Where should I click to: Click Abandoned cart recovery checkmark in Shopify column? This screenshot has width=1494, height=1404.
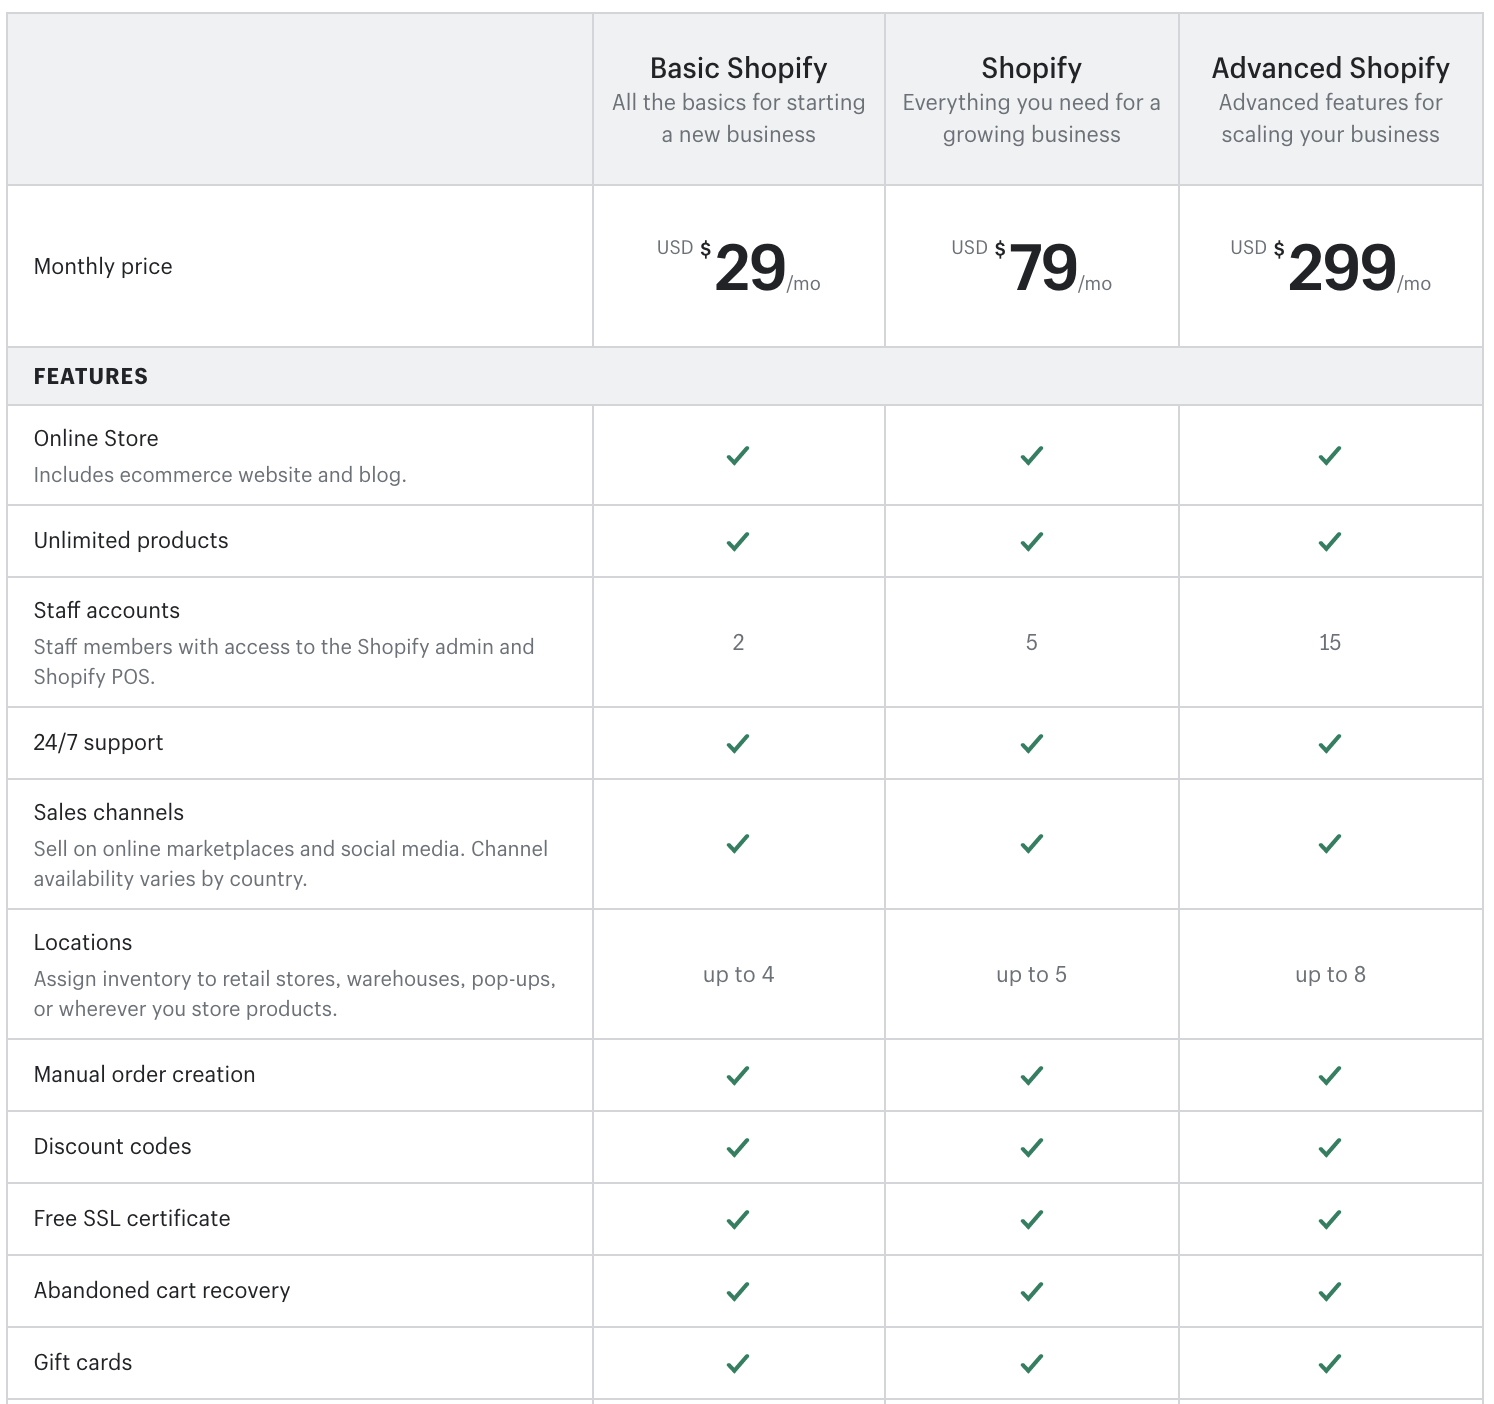point(1031,1292)
